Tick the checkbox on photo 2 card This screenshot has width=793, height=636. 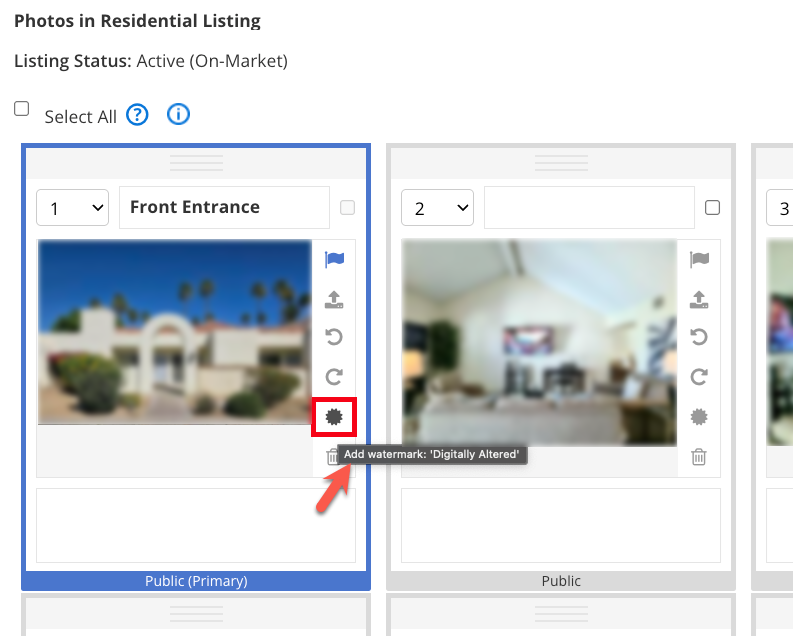[x=712, y=208]
